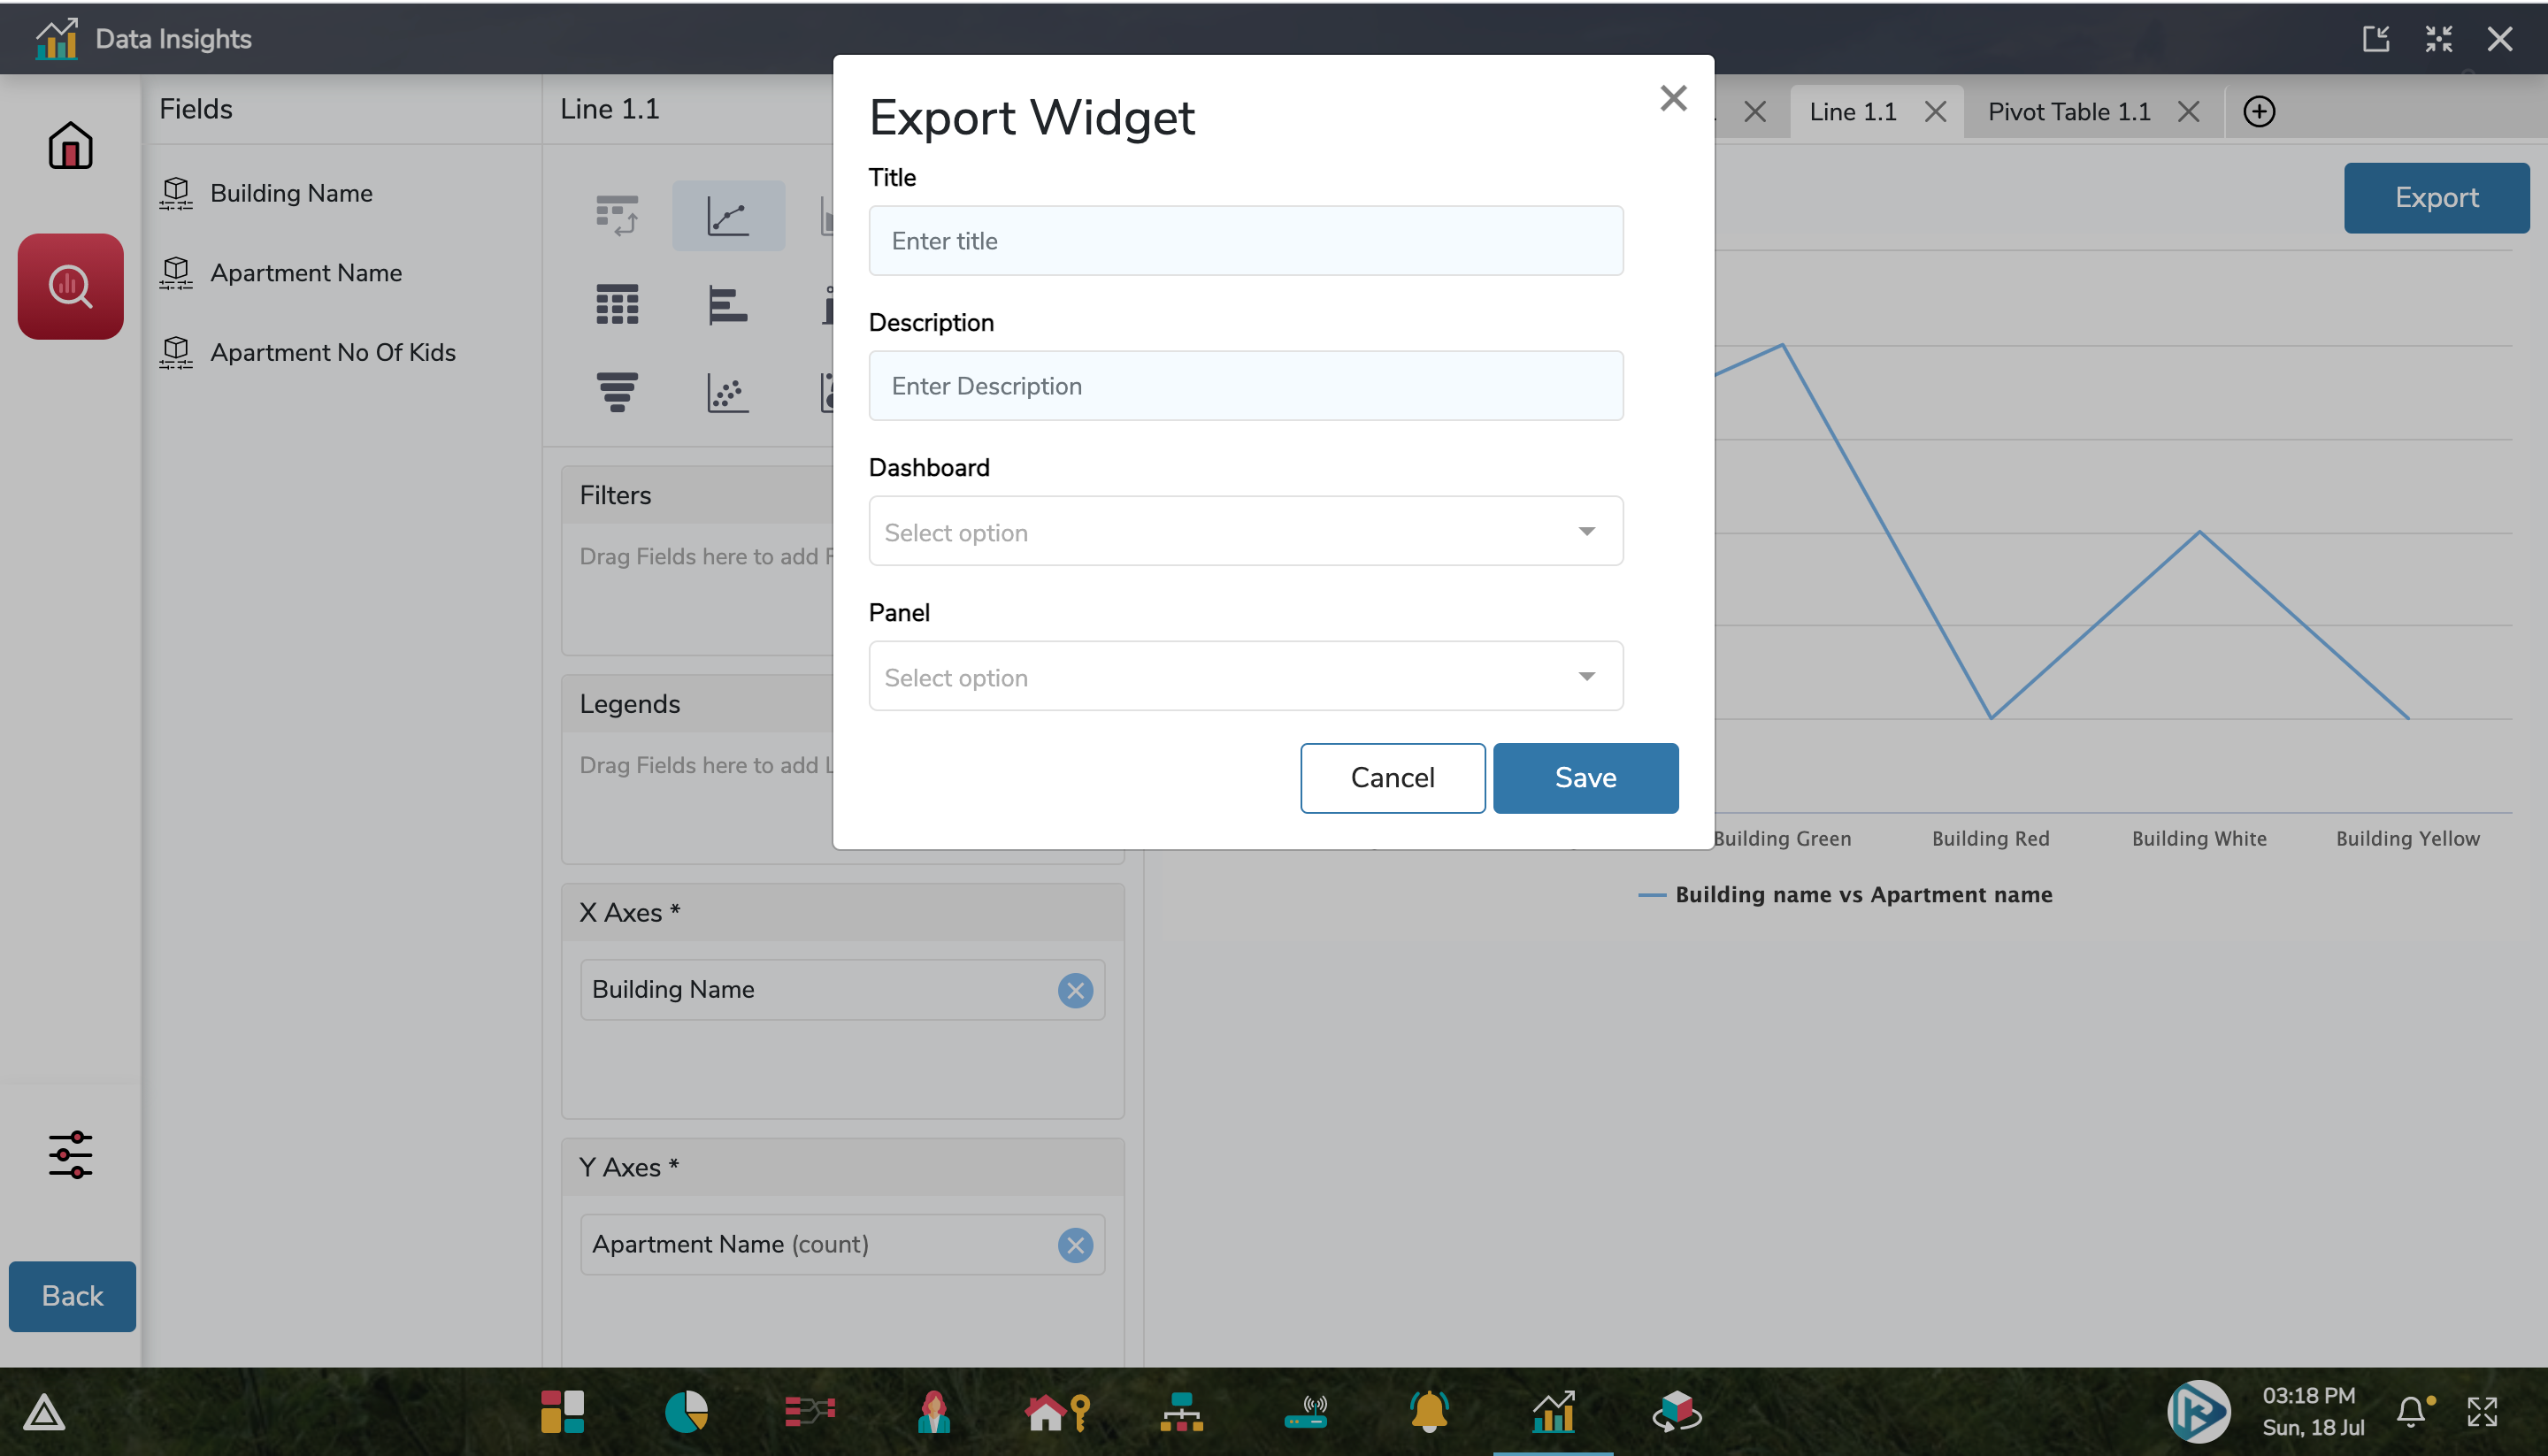
Task: Switch to Pivot Table 1.1 tab
Action: point(2070,111)
